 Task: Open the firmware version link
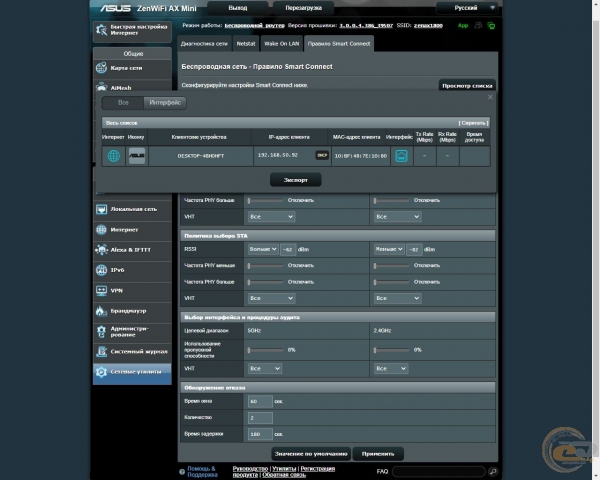366,26
